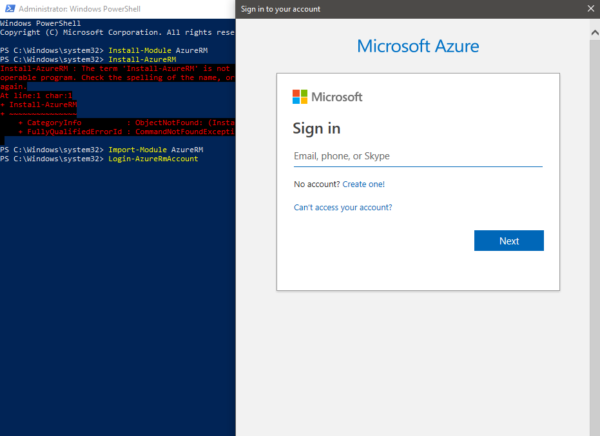Click the Copyright (C) Microsoft Corporation line
This screenshot has height=436, width=600.
pyautogui.click(x=117, y=33)
